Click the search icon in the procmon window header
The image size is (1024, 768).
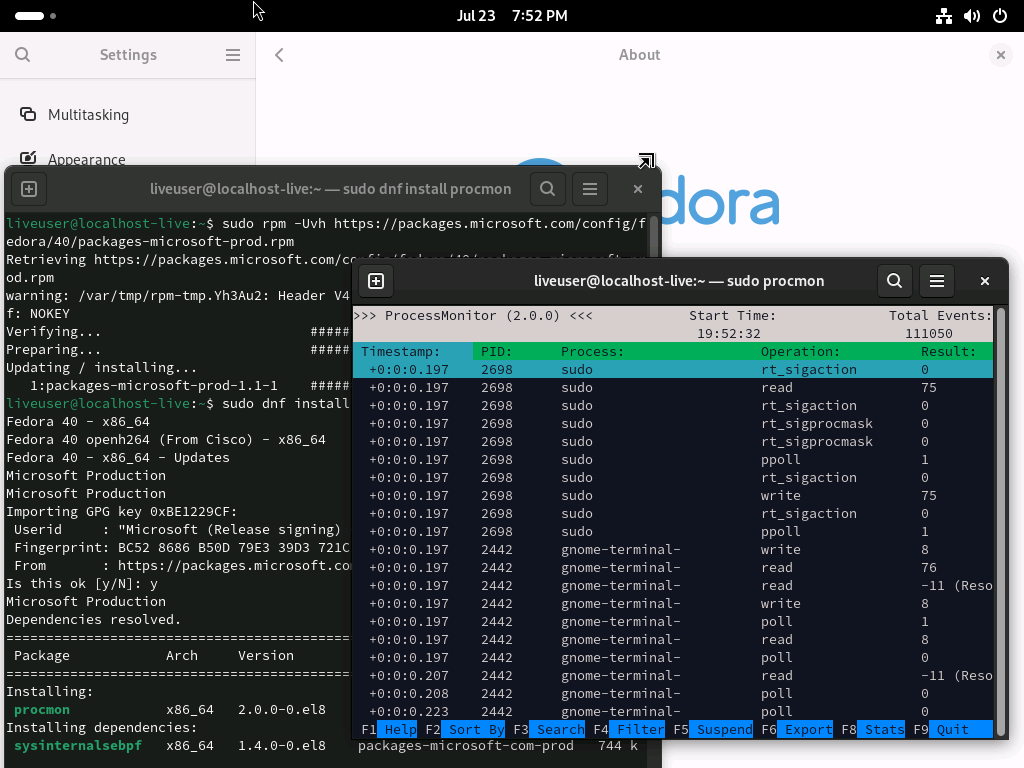pos(895,281)
